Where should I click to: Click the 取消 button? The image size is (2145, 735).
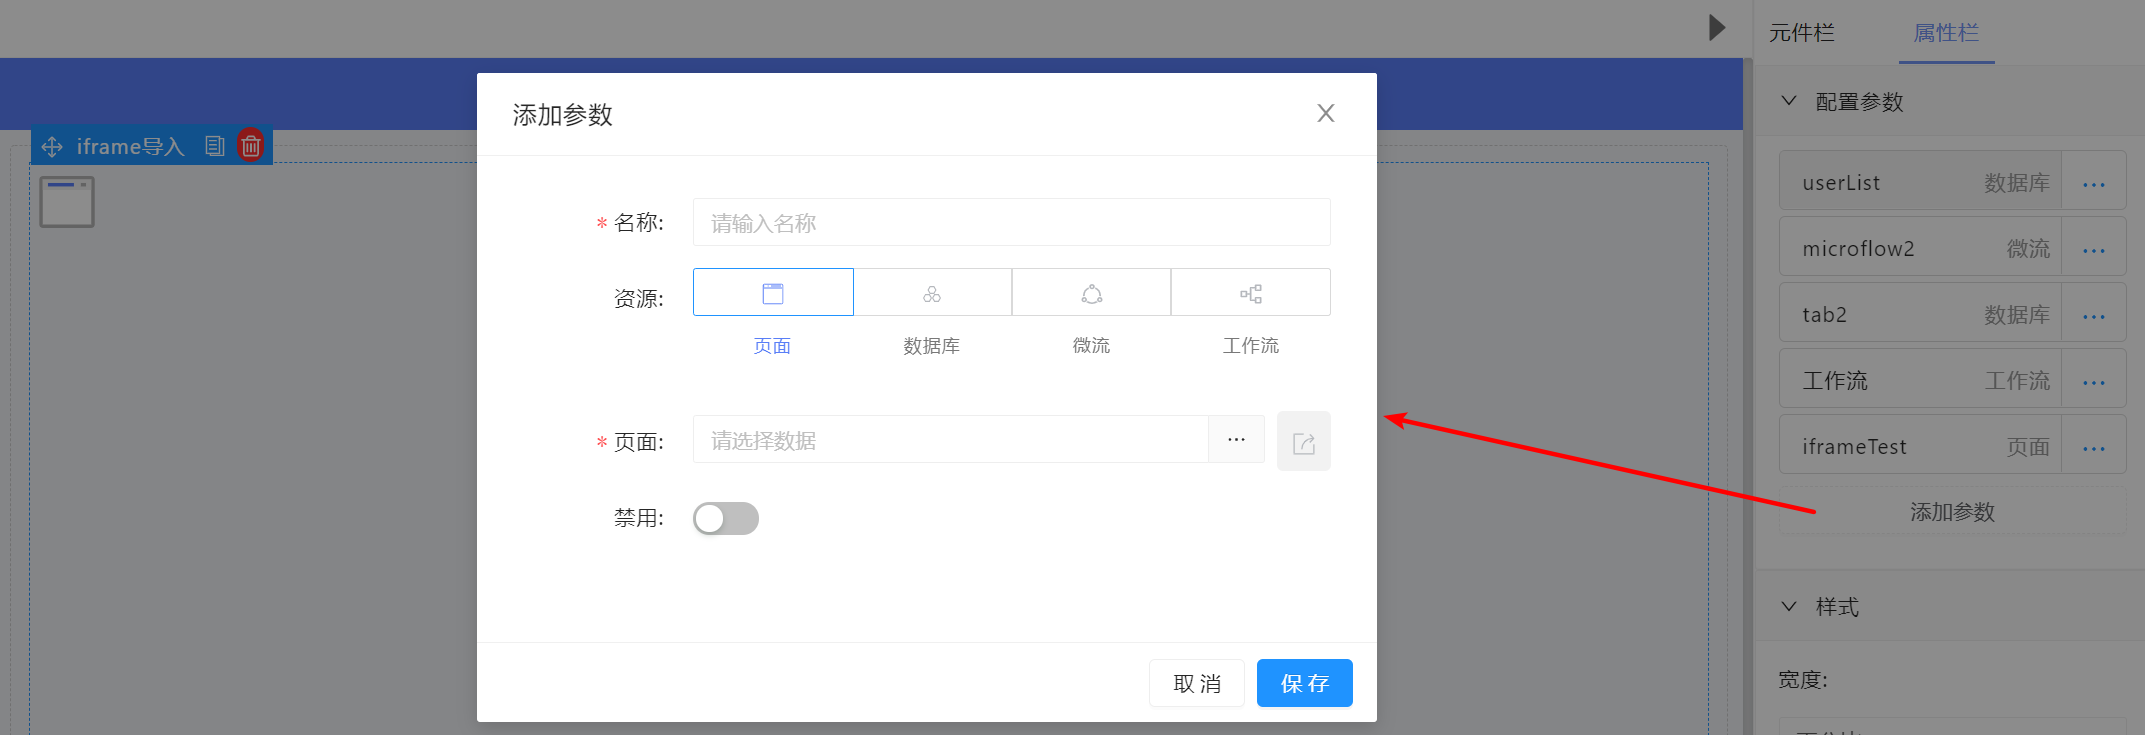1196,683
